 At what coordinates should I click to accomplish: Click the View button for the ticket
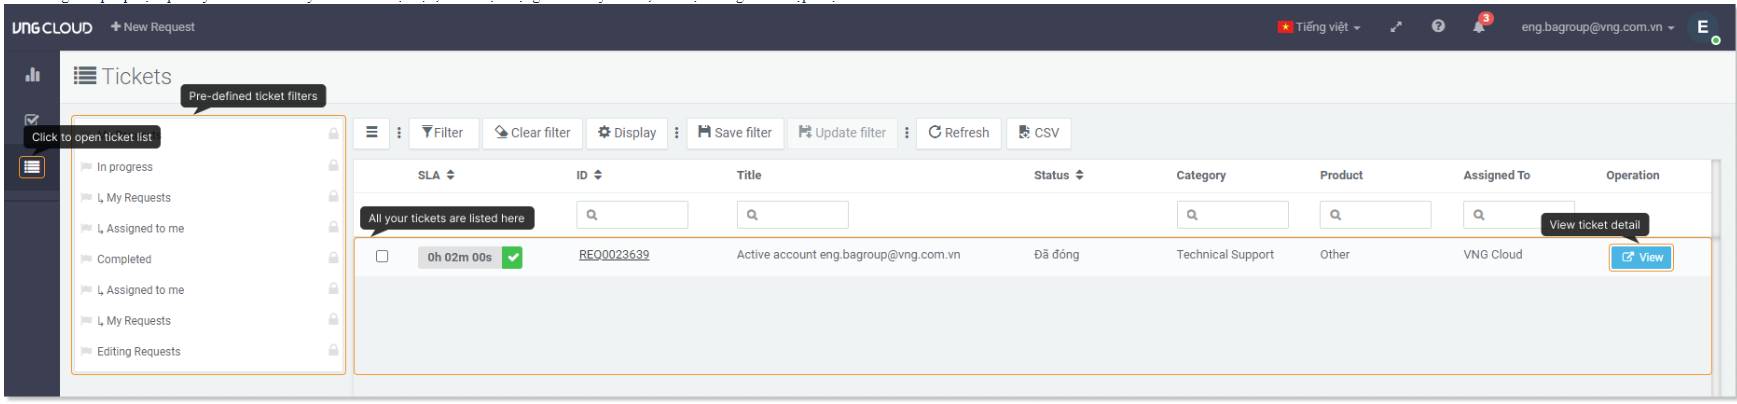(1641, 257)
